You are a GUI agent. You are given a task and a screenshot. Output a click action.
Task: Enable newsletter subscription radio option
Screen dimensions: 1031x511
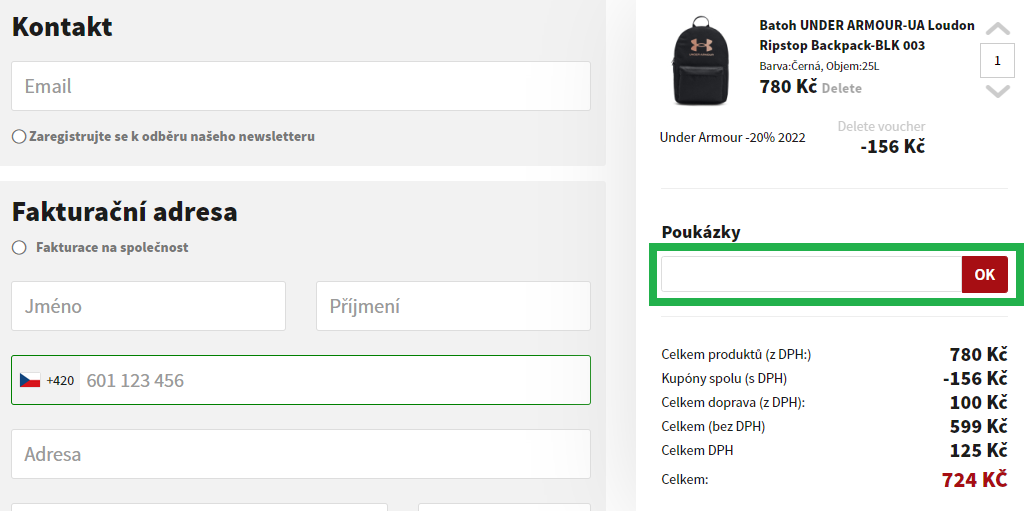click(x=19, y=137)
